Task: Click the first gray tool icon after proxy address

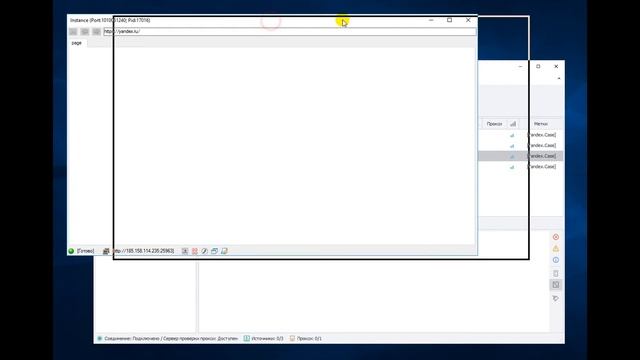Action: pyautogui.click(x=185, y=251)
